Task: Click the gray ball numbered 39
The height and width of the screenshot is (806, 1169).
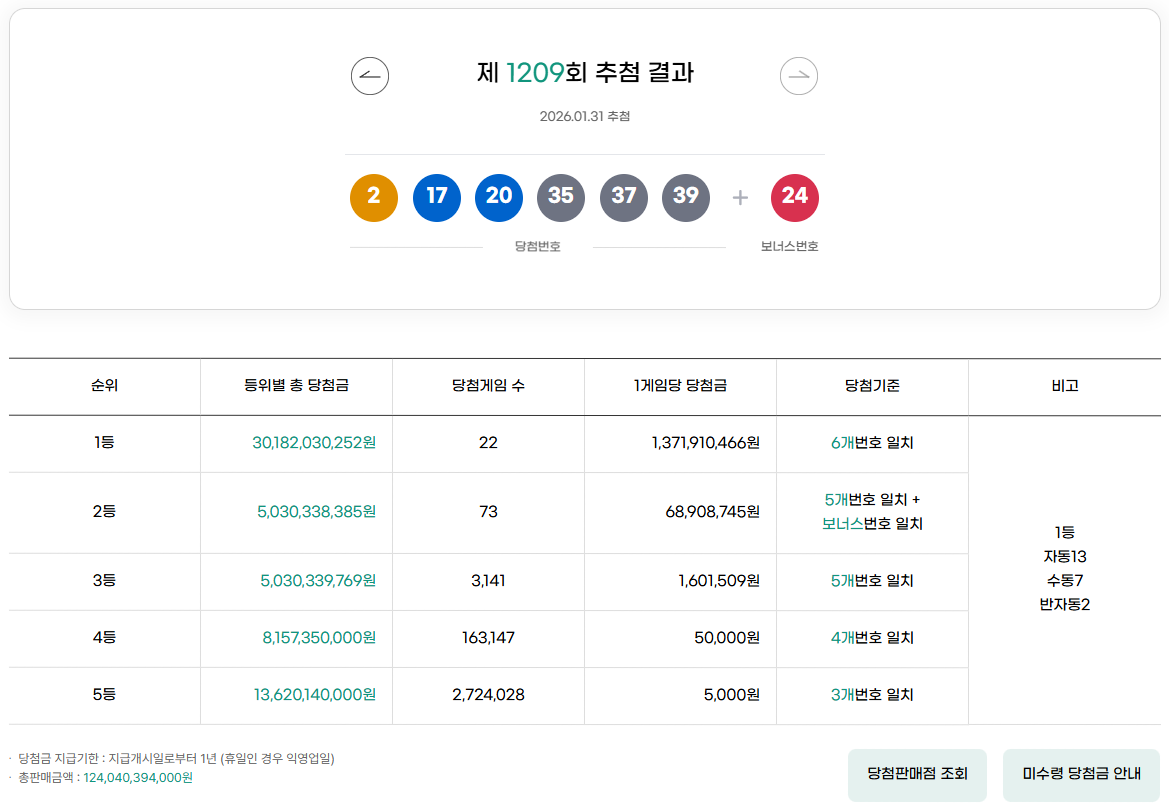Action: pos(685,198)
